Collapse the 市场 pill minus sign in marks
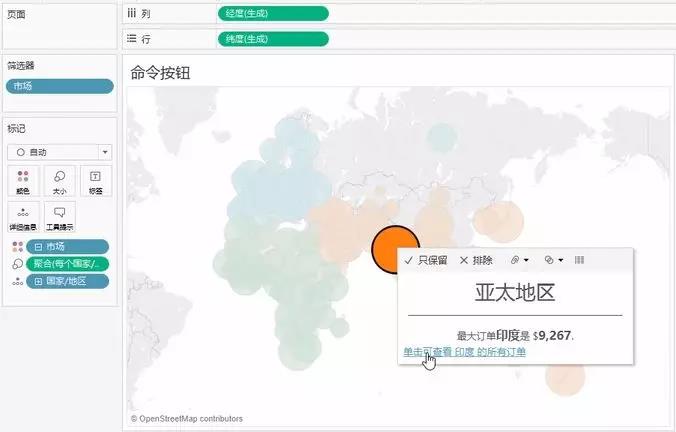This screenshot has width=676, height=432. (36, 247)
